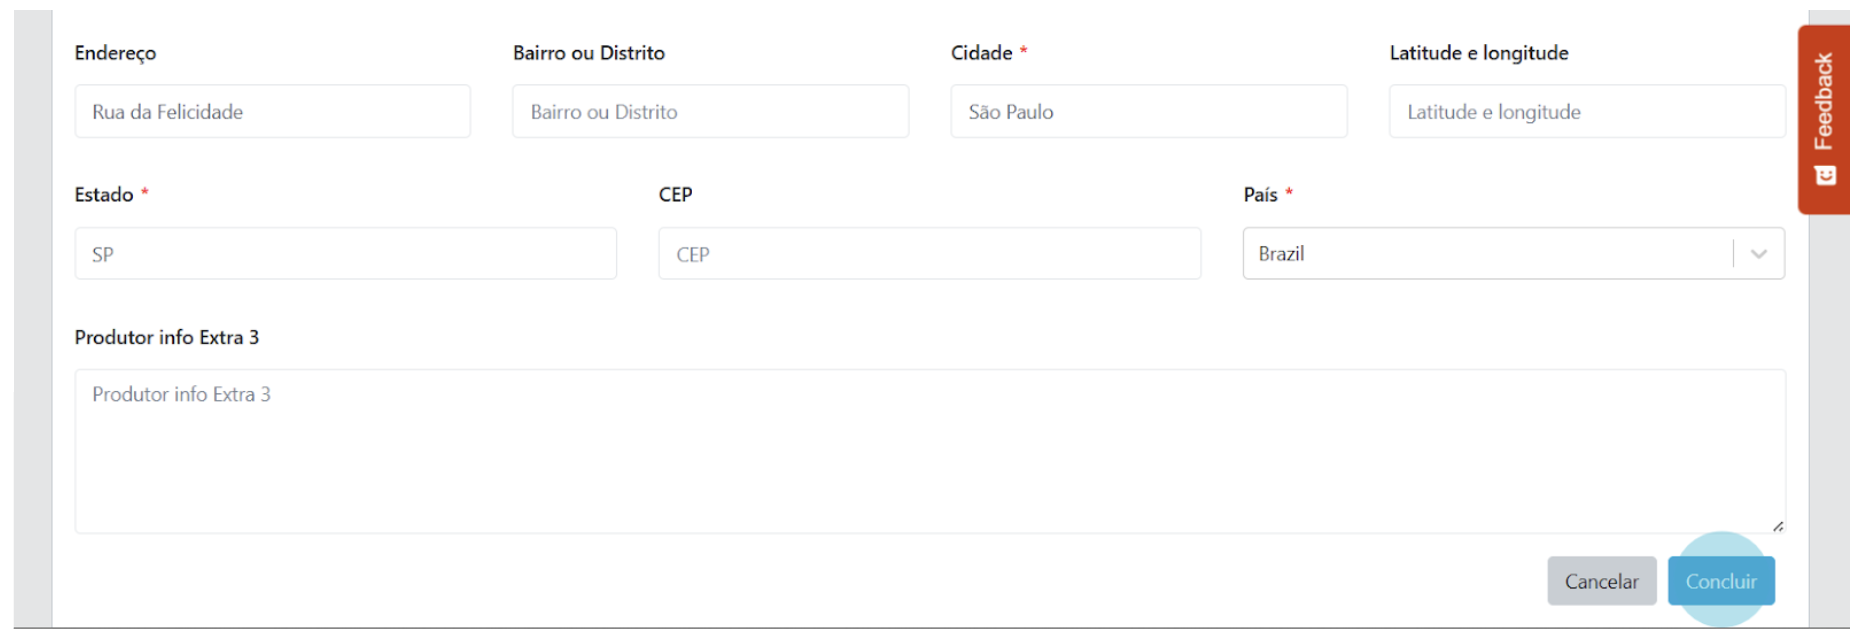Open the orange Feedback side tab
The image size is (1850, 642).
[x=1824, y=119]
